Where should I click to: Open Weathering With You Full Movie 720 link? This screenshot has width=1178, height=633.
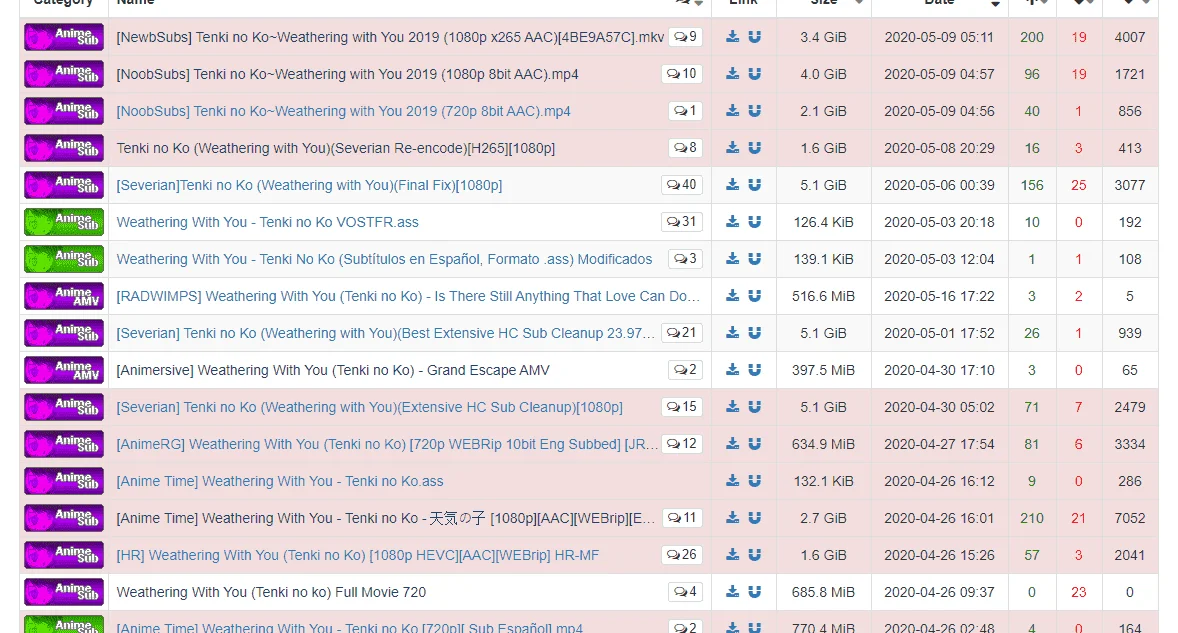(271, 592)
